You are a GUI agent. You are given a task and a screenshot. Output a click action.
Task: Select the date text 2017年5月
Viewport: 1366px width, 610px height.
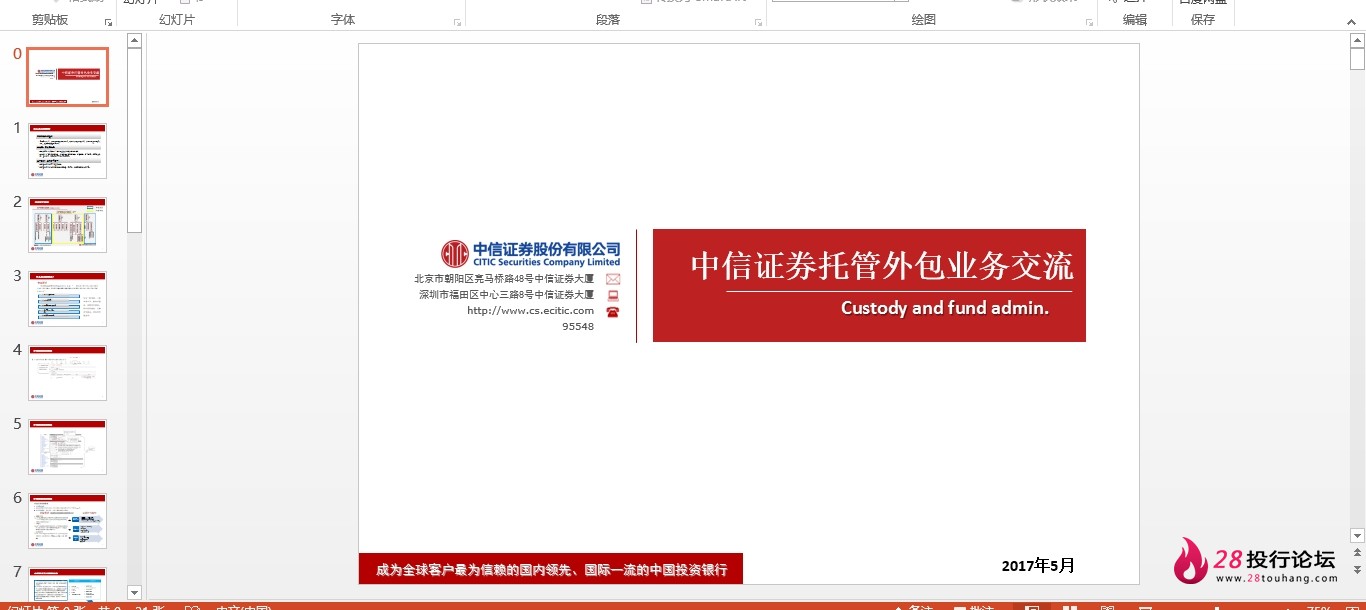(1038, 566)
